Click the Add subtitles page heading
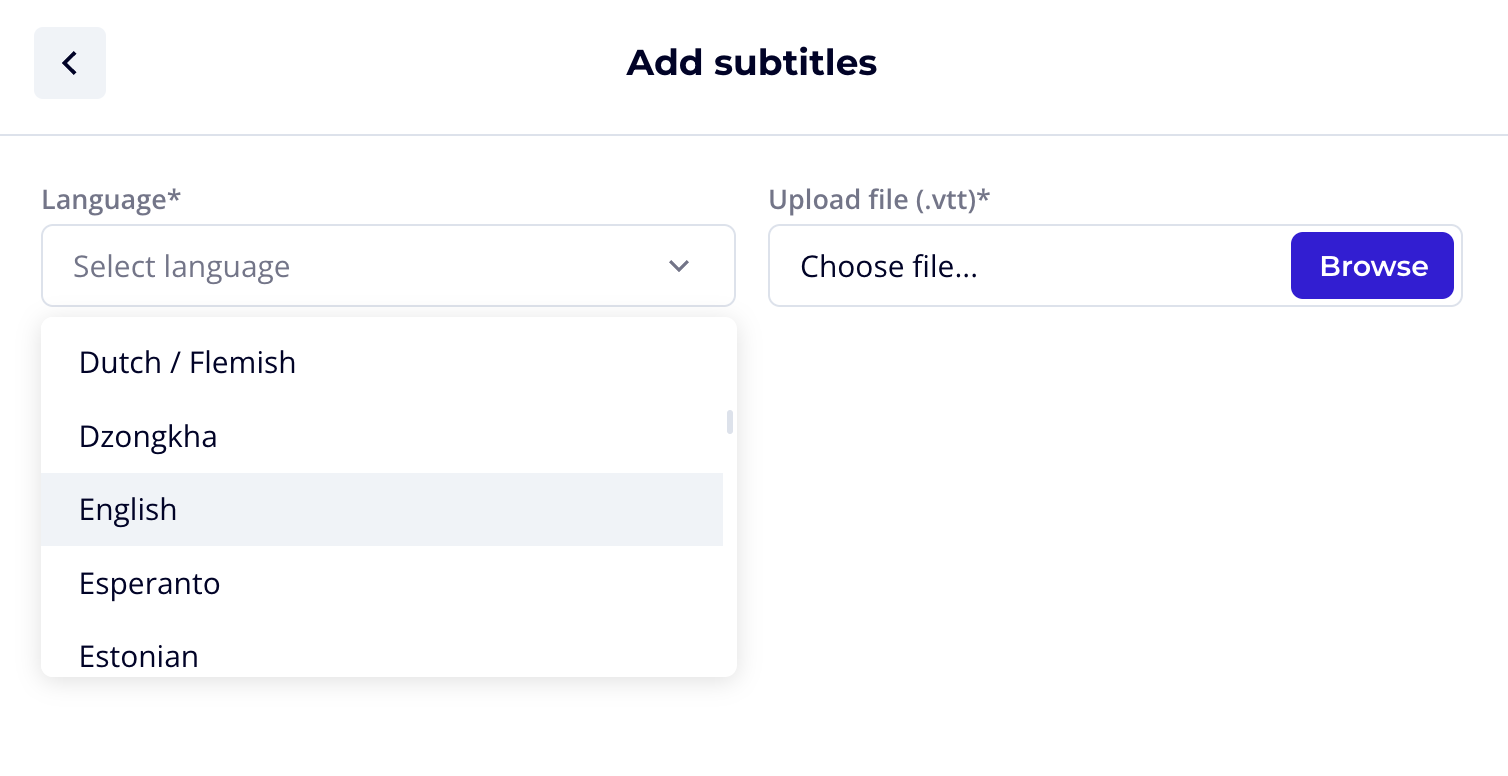This screenshot has width=1508, height=776. tap(752, 63)
